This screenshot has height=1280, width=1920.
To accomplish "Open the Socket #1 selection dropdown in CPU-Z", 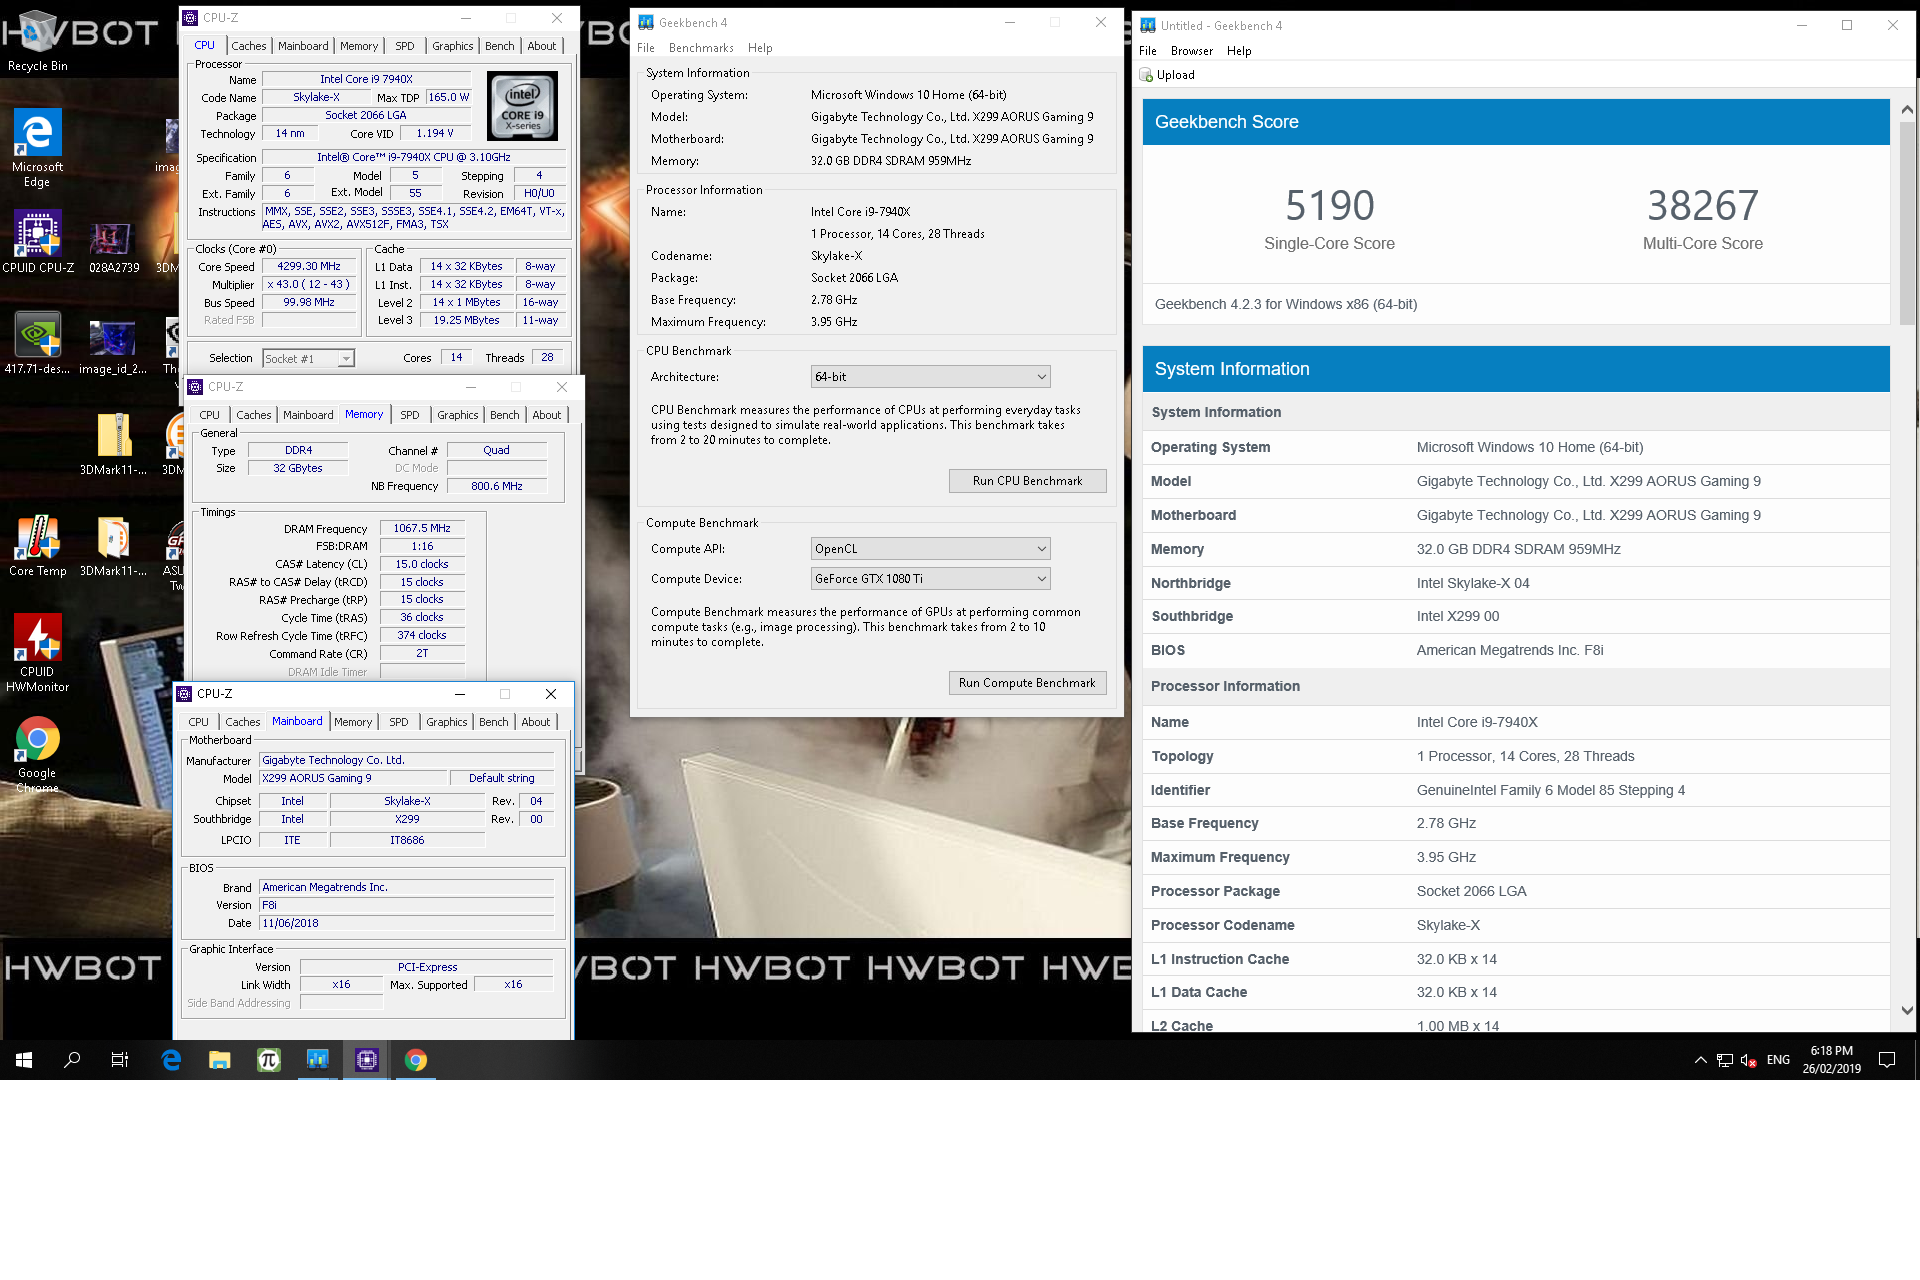I will 308,358.
